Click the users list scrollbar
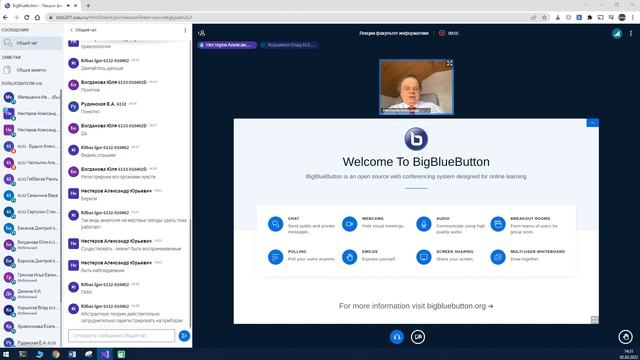The image size is (640, 360). pos(61,196)
